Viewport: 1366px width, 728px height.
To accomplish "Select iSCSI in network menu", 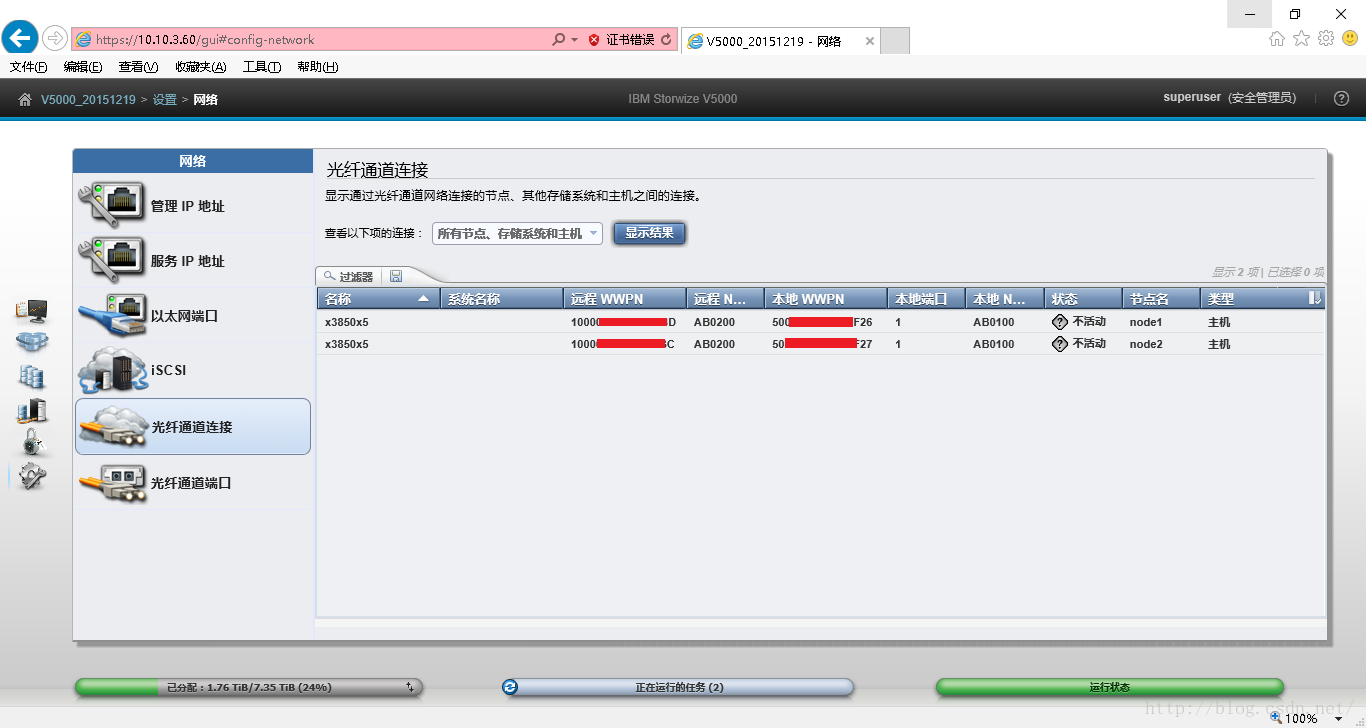I will click(x=193, y=370).
